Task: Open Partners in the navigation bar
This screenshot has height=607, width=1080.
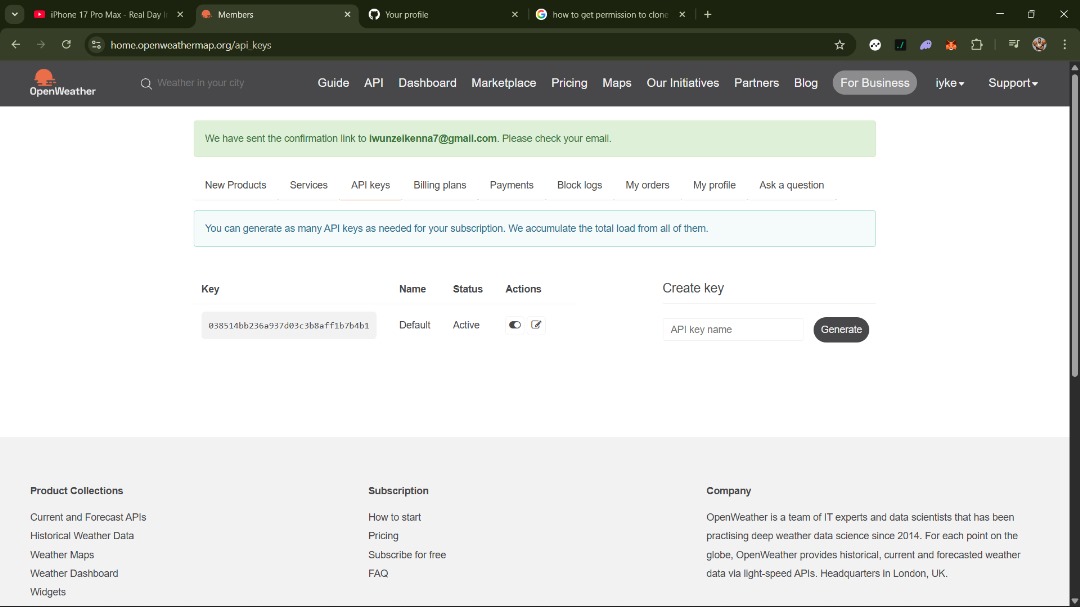Action: [x=756, y=83]
